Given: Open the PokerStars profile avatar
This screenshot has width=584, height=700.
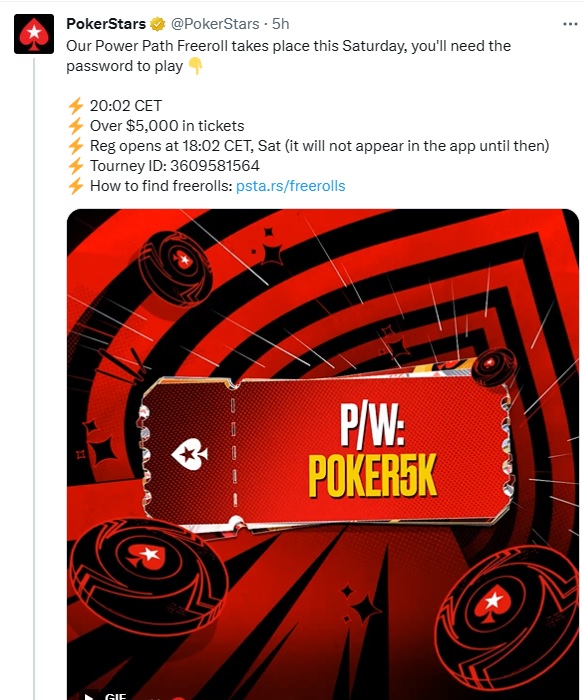Looking at the screenshot, I should [x=34, y=34].
